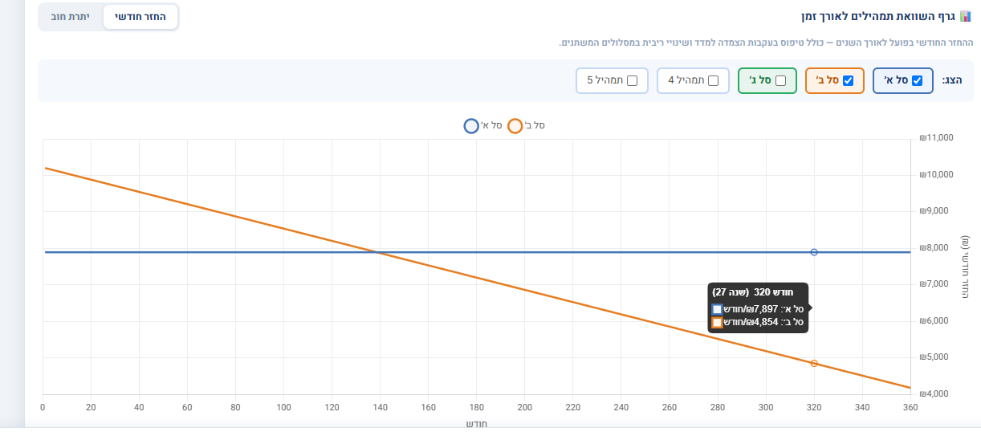This screenshot has width=981, height=432.
Task: Click the blue square swatch in the tooltip
Action: (x=717, y=309)
